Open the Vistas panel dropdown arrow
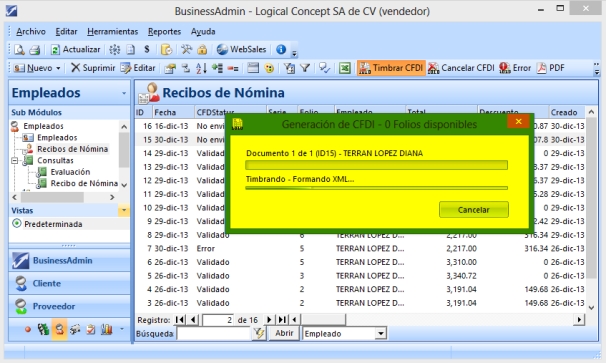The image size is (606, 363). click(x=124, y=211)
